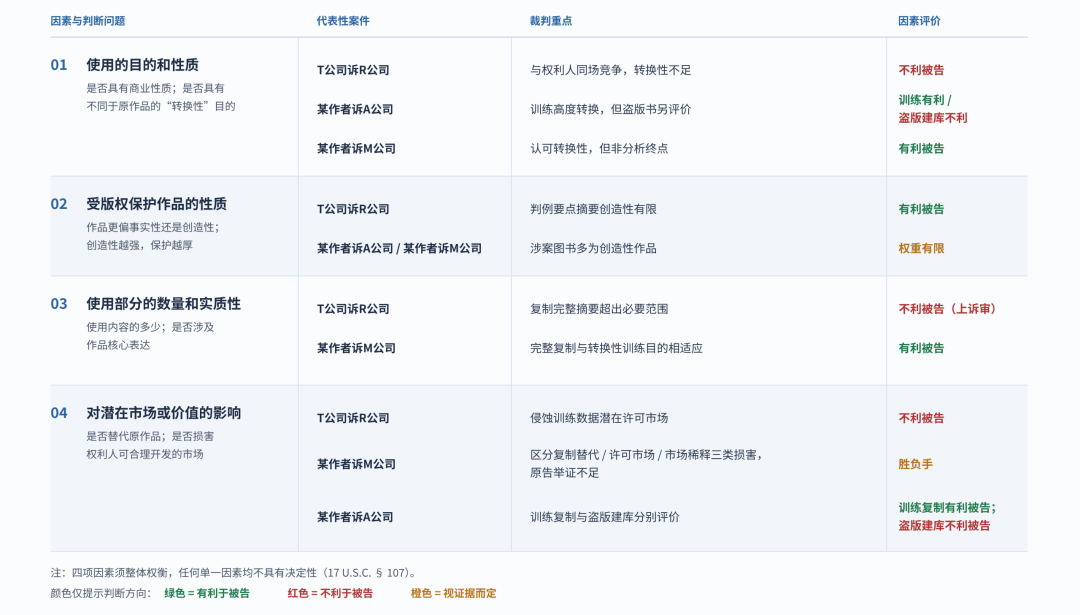The width and height of the screenshot is (1080, 615).
Task: Select 有利被告 beside 判例要点摘要创造性有限
Action: click(921, 209)
